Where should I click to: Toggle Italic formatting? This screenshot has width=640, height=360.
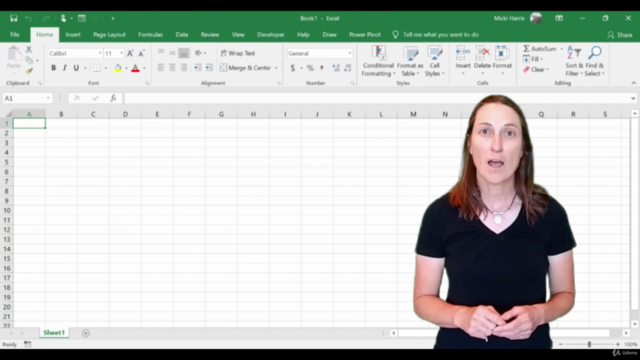pos(64,68)
